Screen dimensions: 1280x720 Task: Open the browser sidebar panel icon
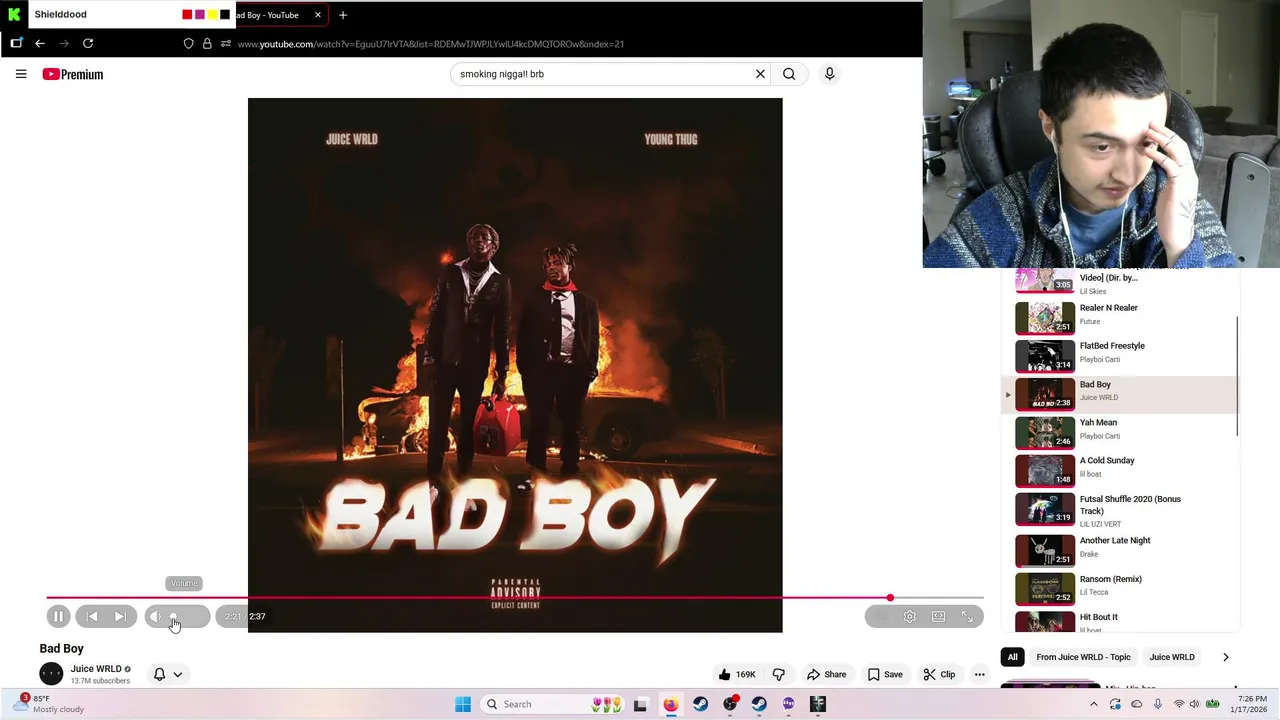coord(16,44)
